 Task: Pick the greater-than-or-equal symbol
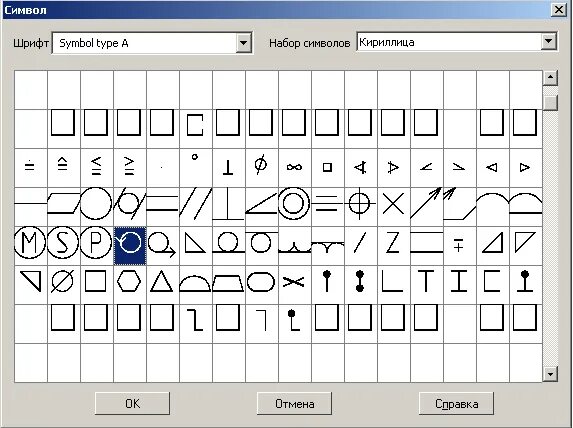[x=129, y=166]
